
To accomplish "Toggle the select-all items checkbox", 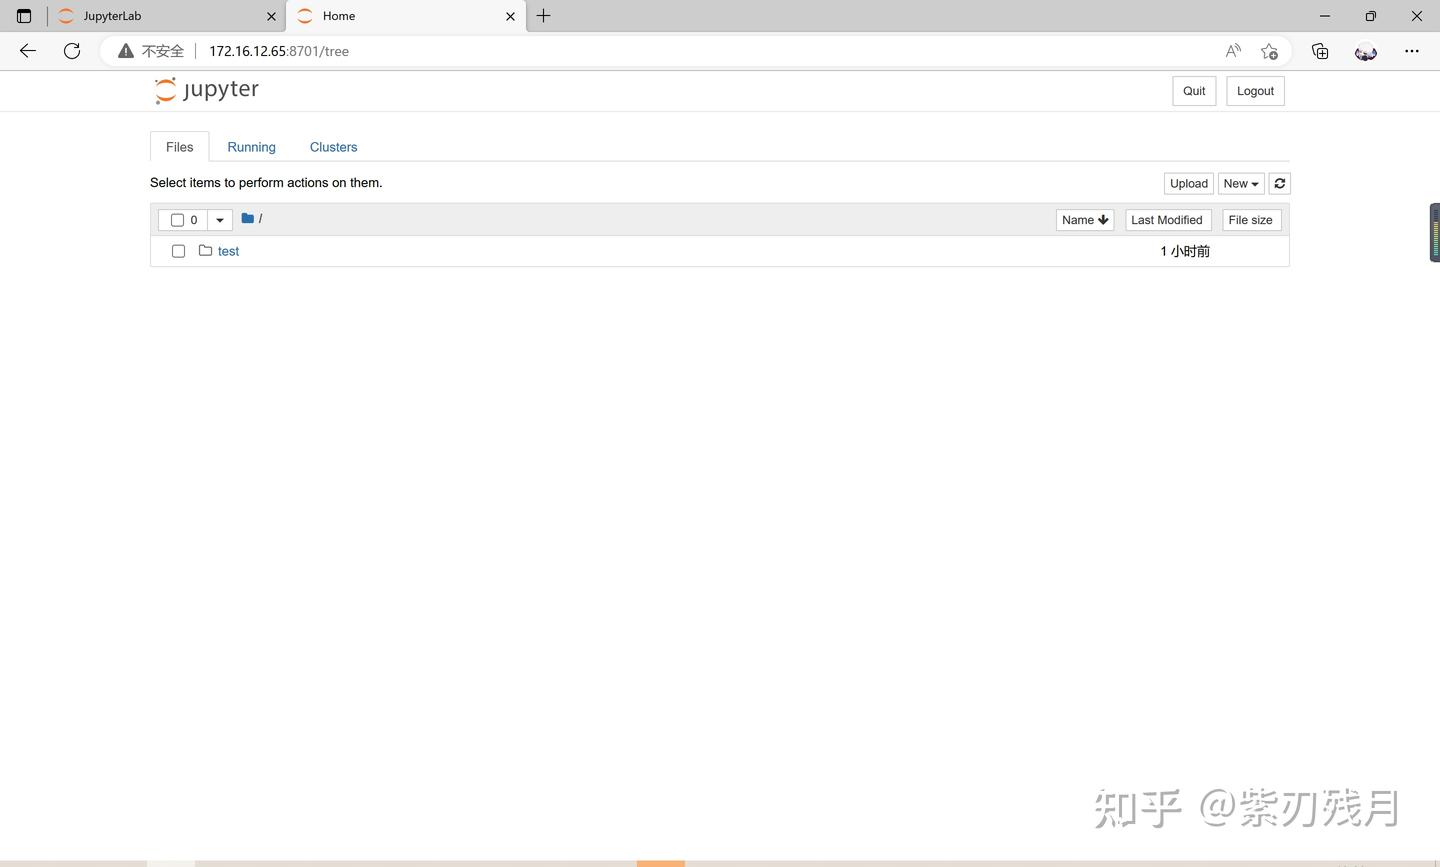I will [177, 219].
